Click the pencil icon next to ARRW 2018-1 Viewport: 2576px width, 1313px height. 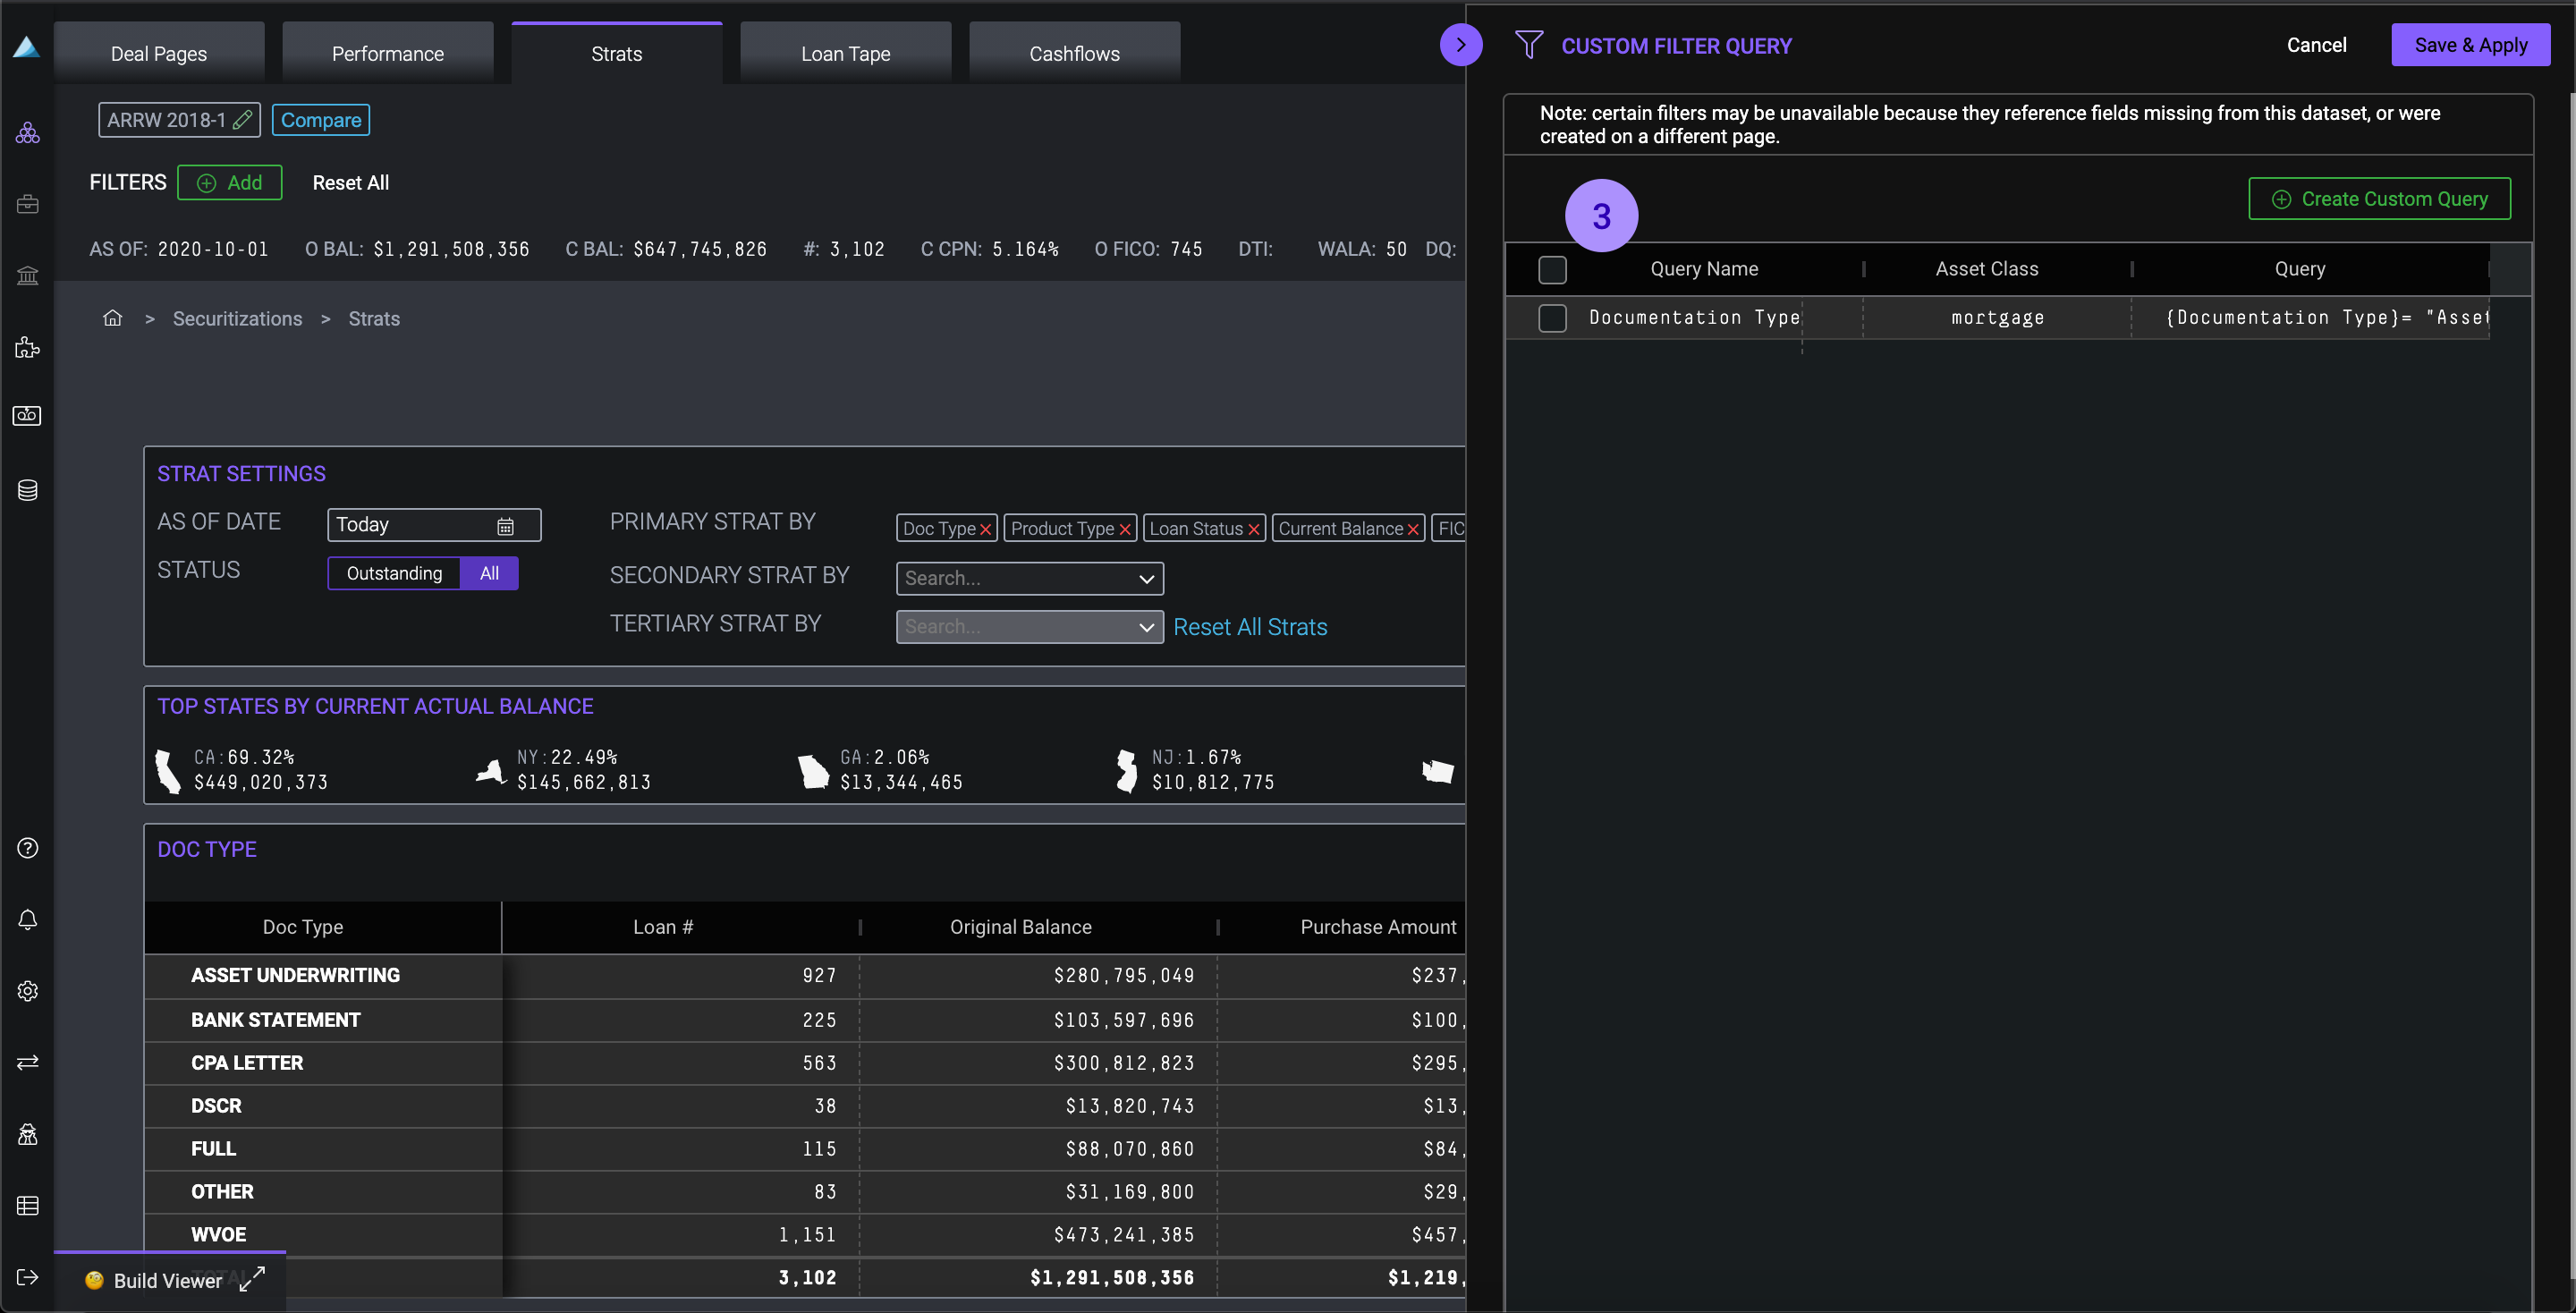(x=242, y=120)
